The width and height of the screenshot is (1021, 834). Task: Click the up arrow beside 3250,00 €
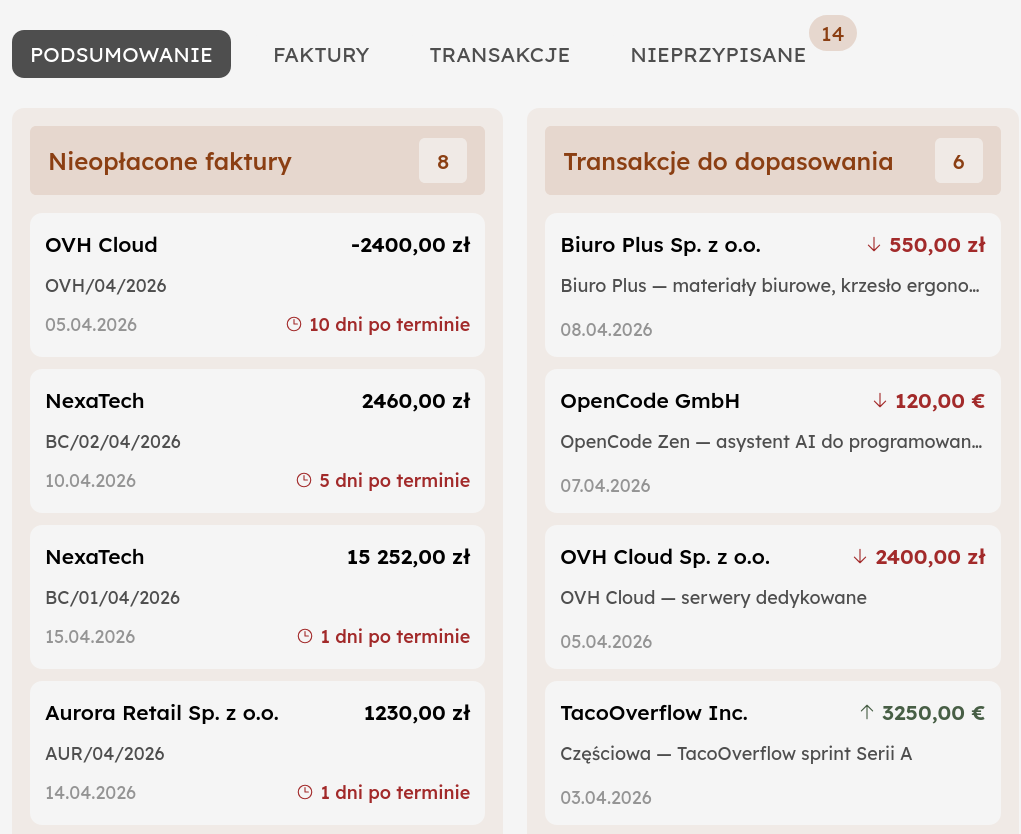[x=866, y=713]
